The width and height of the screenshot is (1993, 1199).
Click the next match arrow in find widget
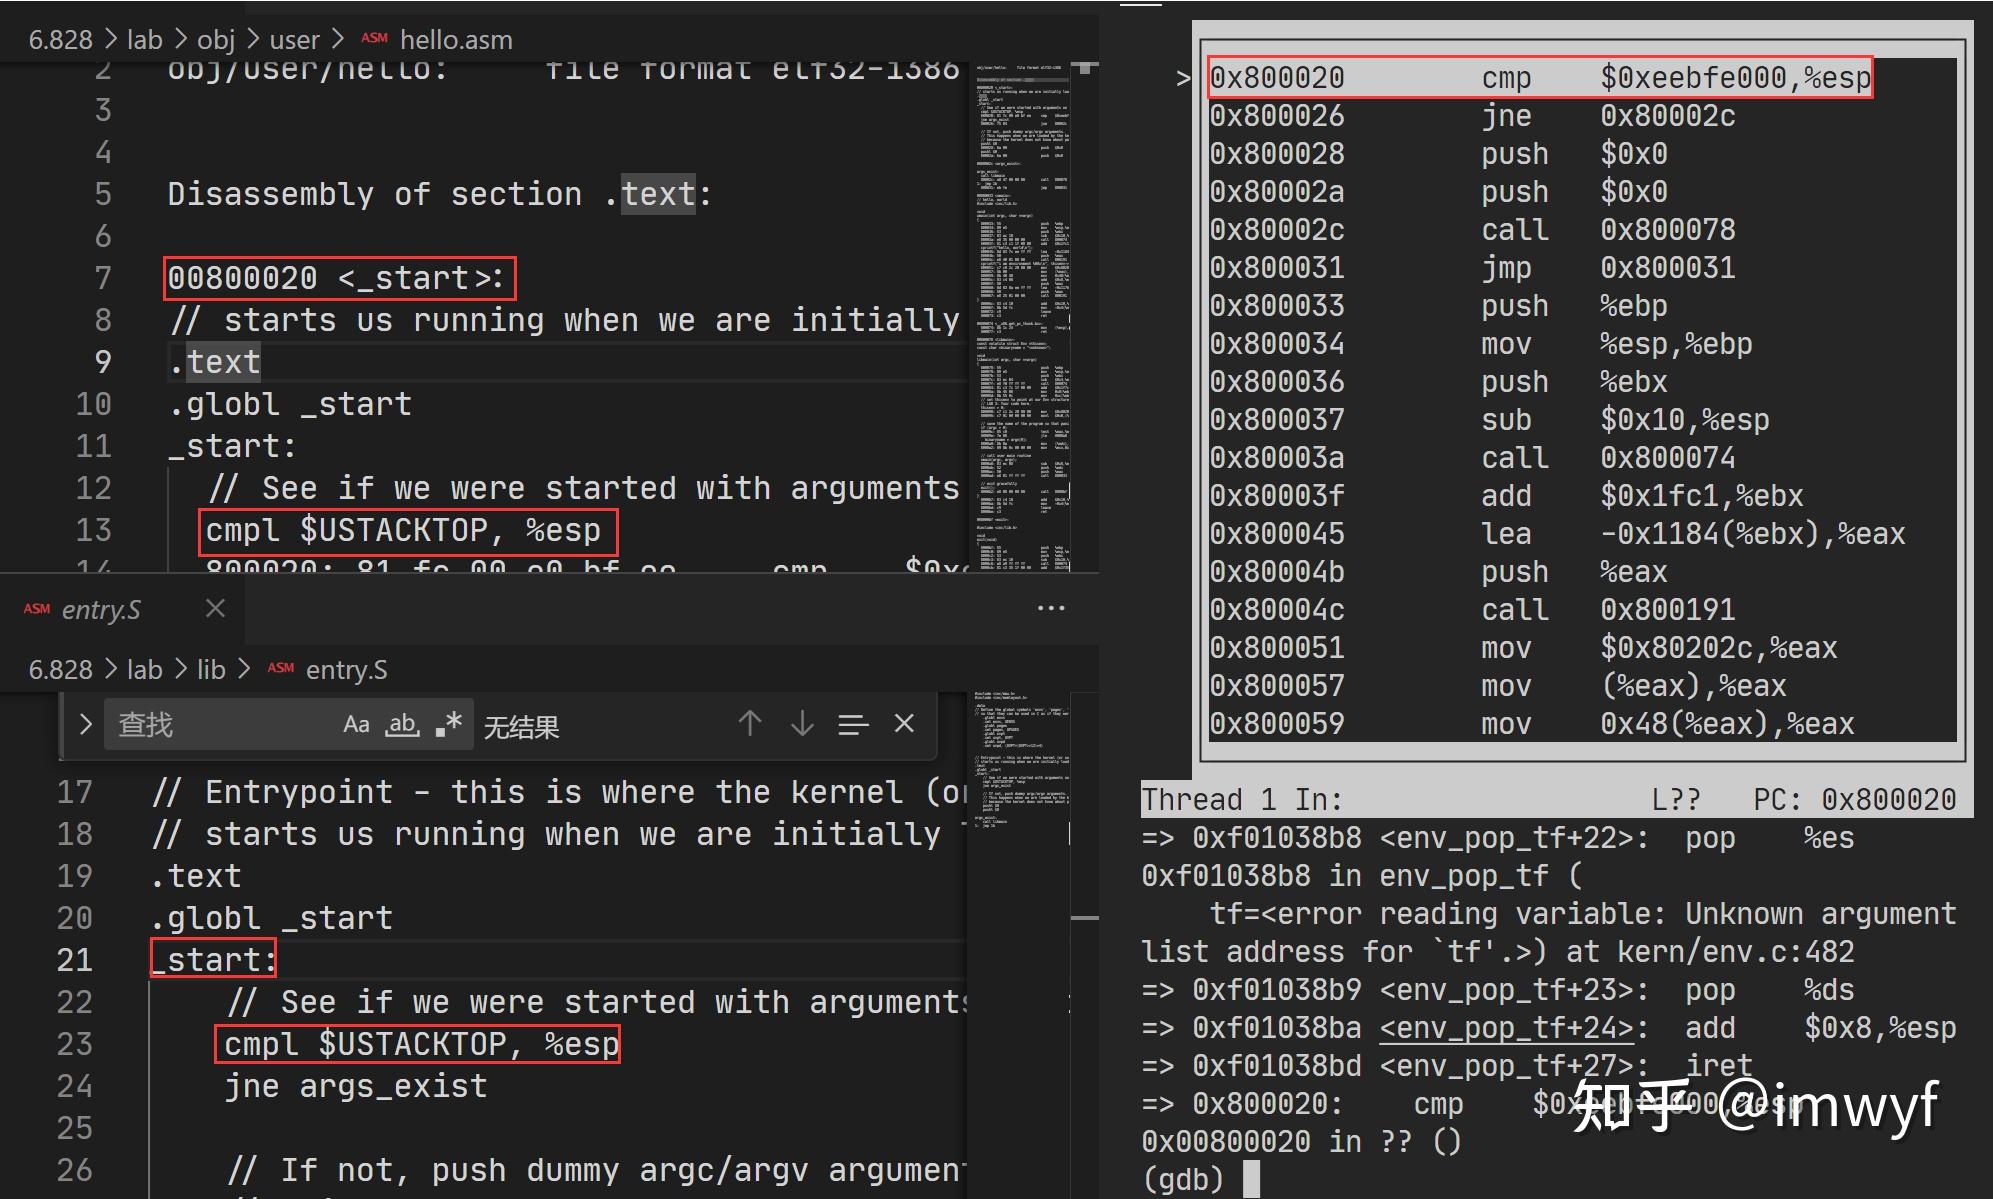(803, 723)
